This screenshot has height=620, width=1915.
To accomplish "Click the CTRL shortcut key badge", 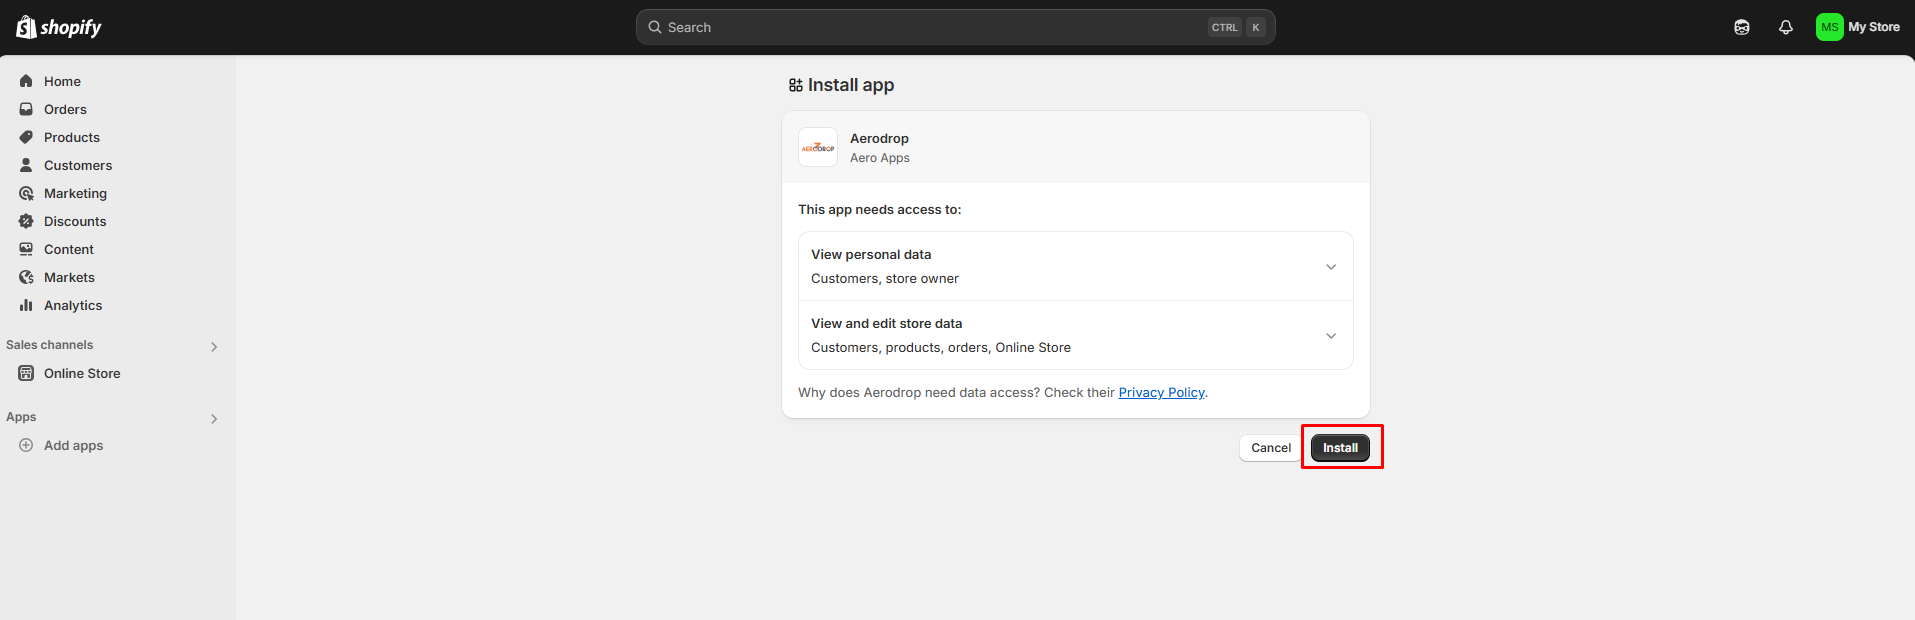I will pyautogui.click(x=1224, y=27).
